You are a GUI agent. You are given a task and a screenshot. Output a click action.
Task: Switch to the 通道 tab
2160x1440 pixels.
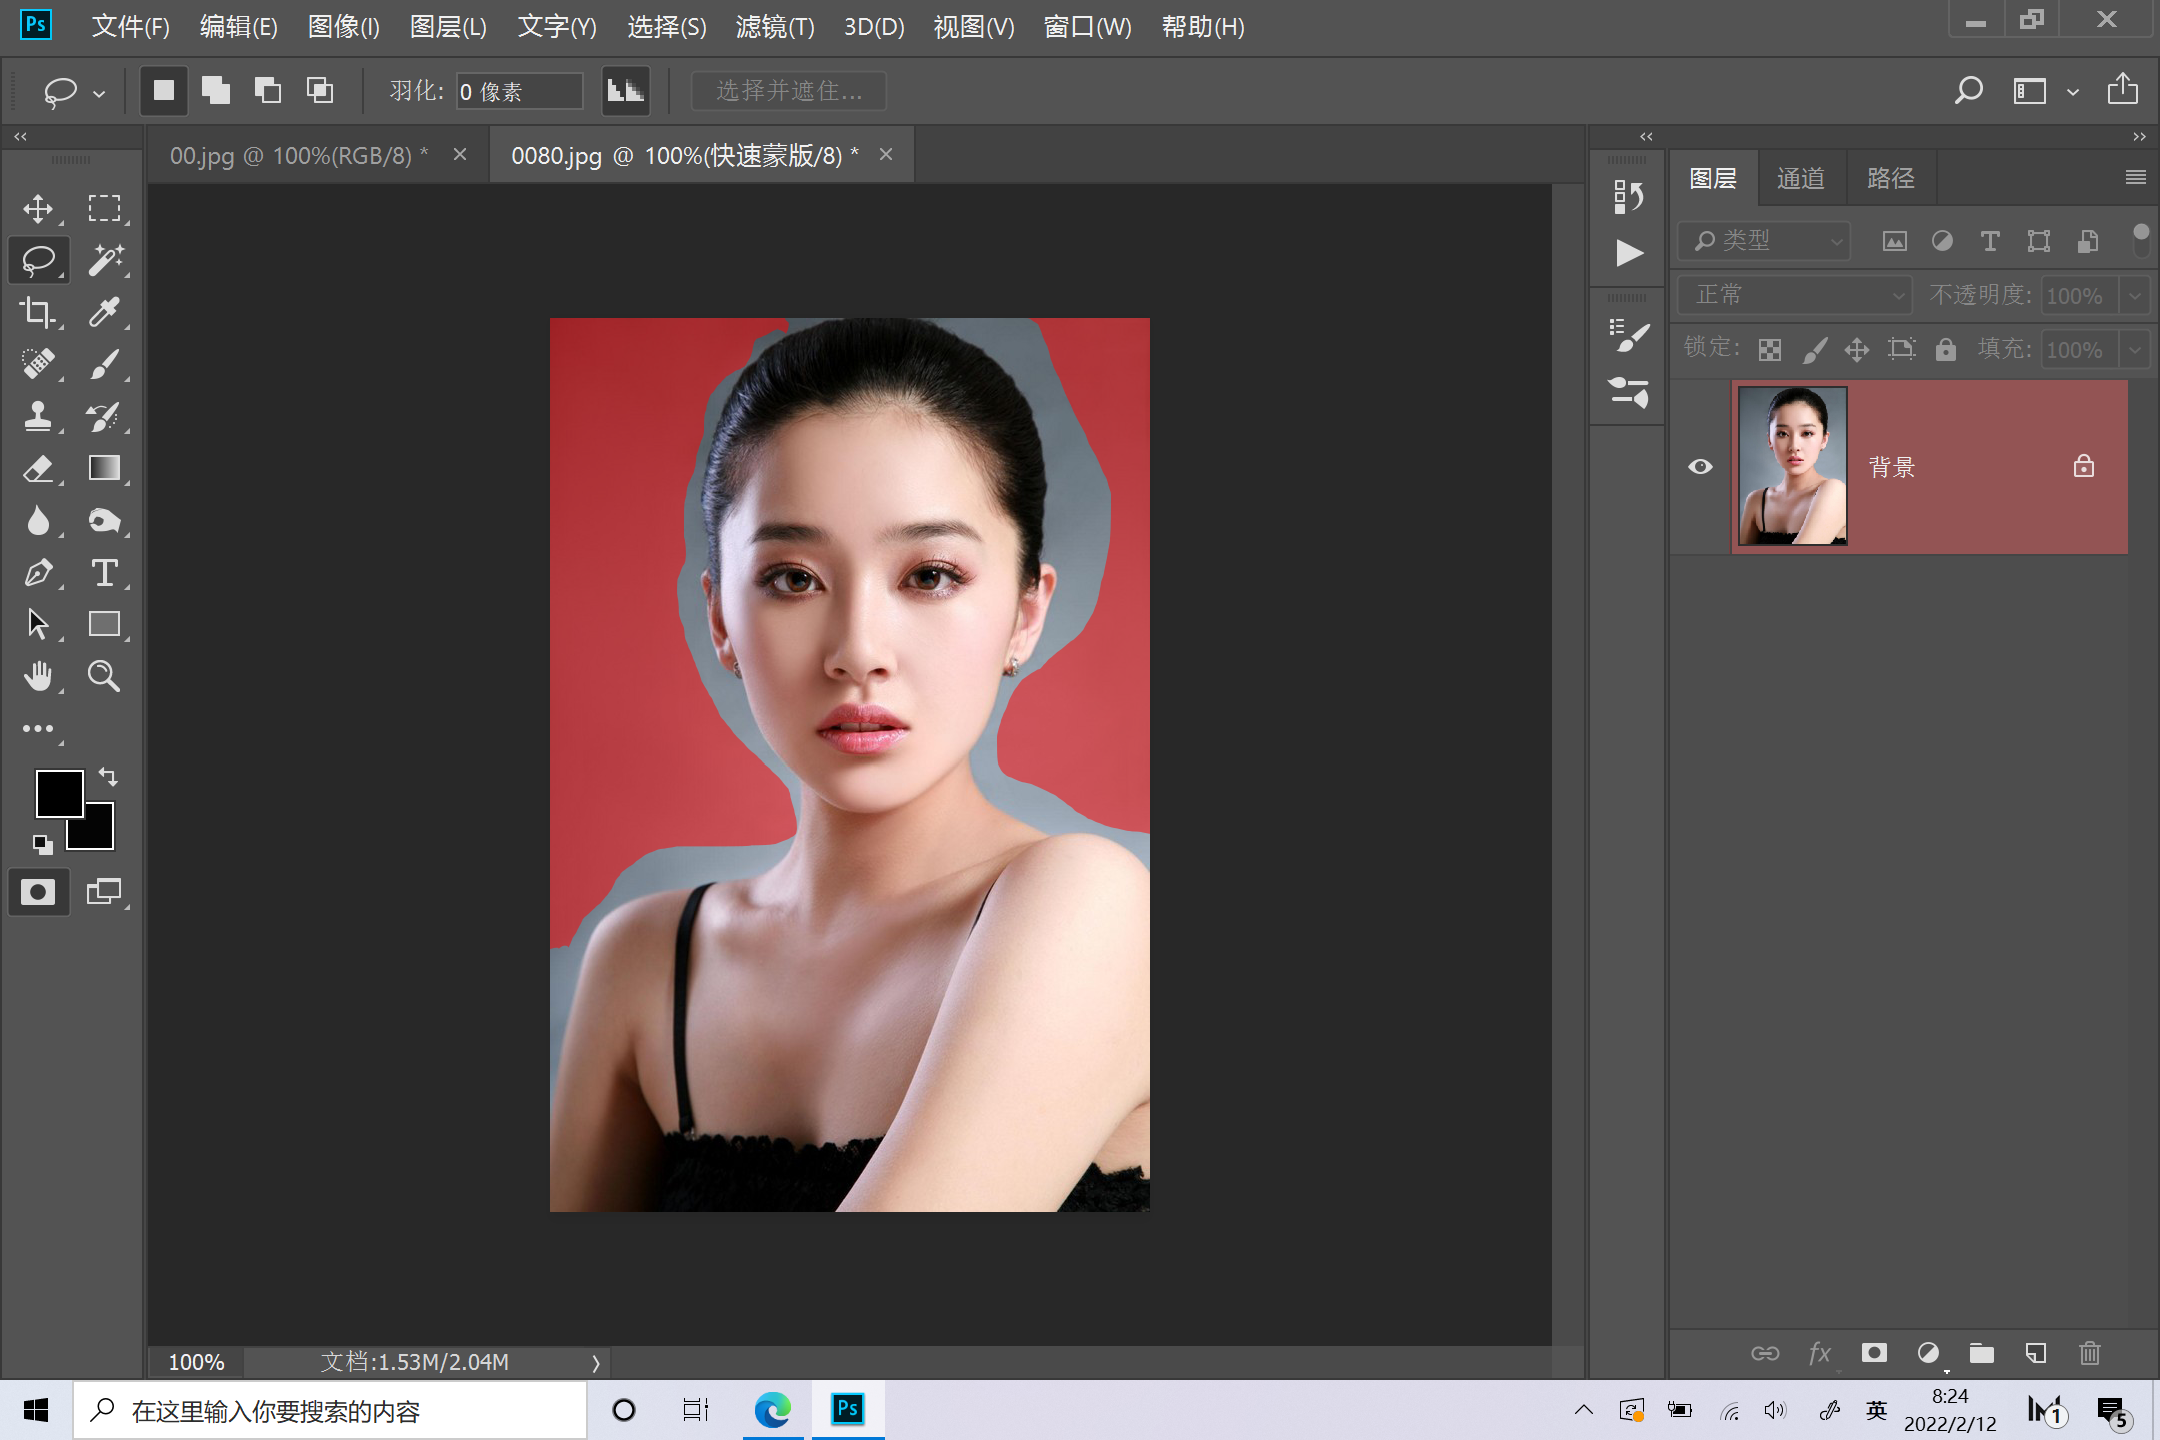1801,178
